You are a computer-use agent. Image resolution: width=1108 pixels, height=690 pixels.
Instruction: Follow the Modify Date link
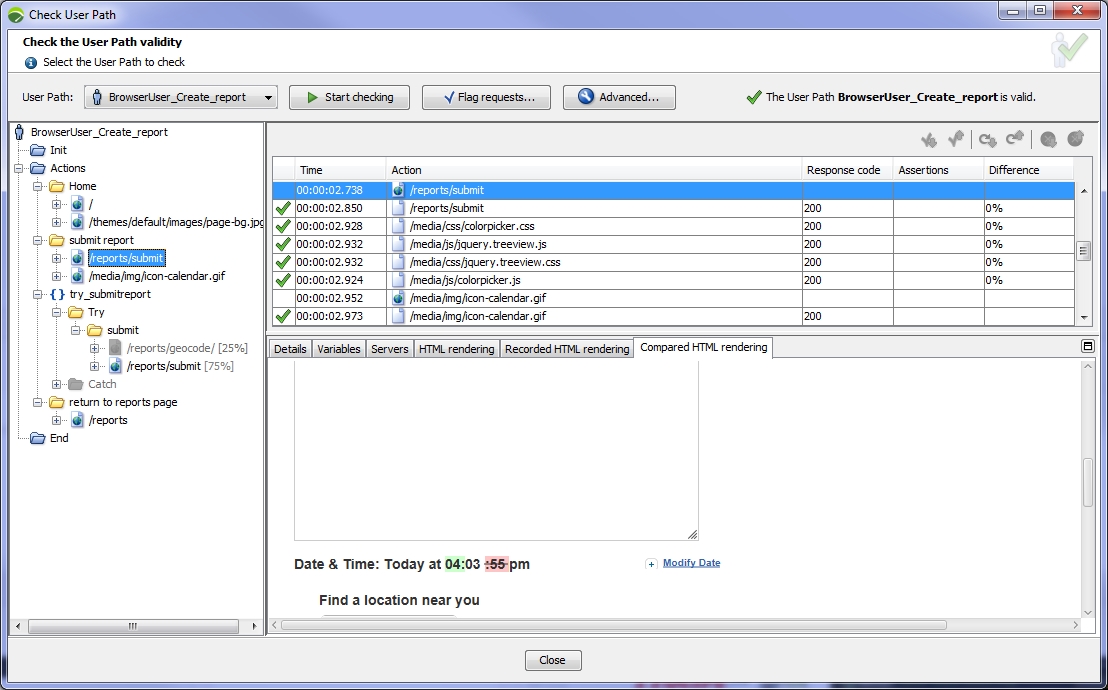[x=691, y=563]
